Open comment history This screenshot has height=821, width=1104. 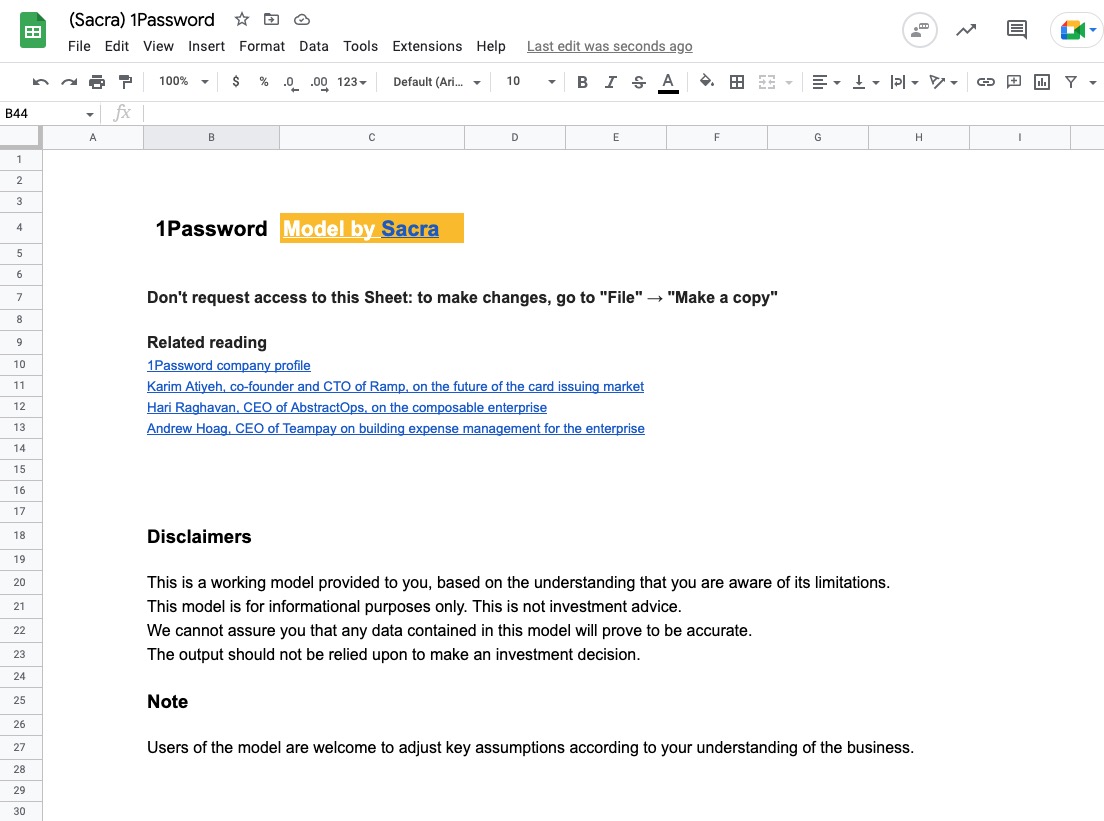1016,30
